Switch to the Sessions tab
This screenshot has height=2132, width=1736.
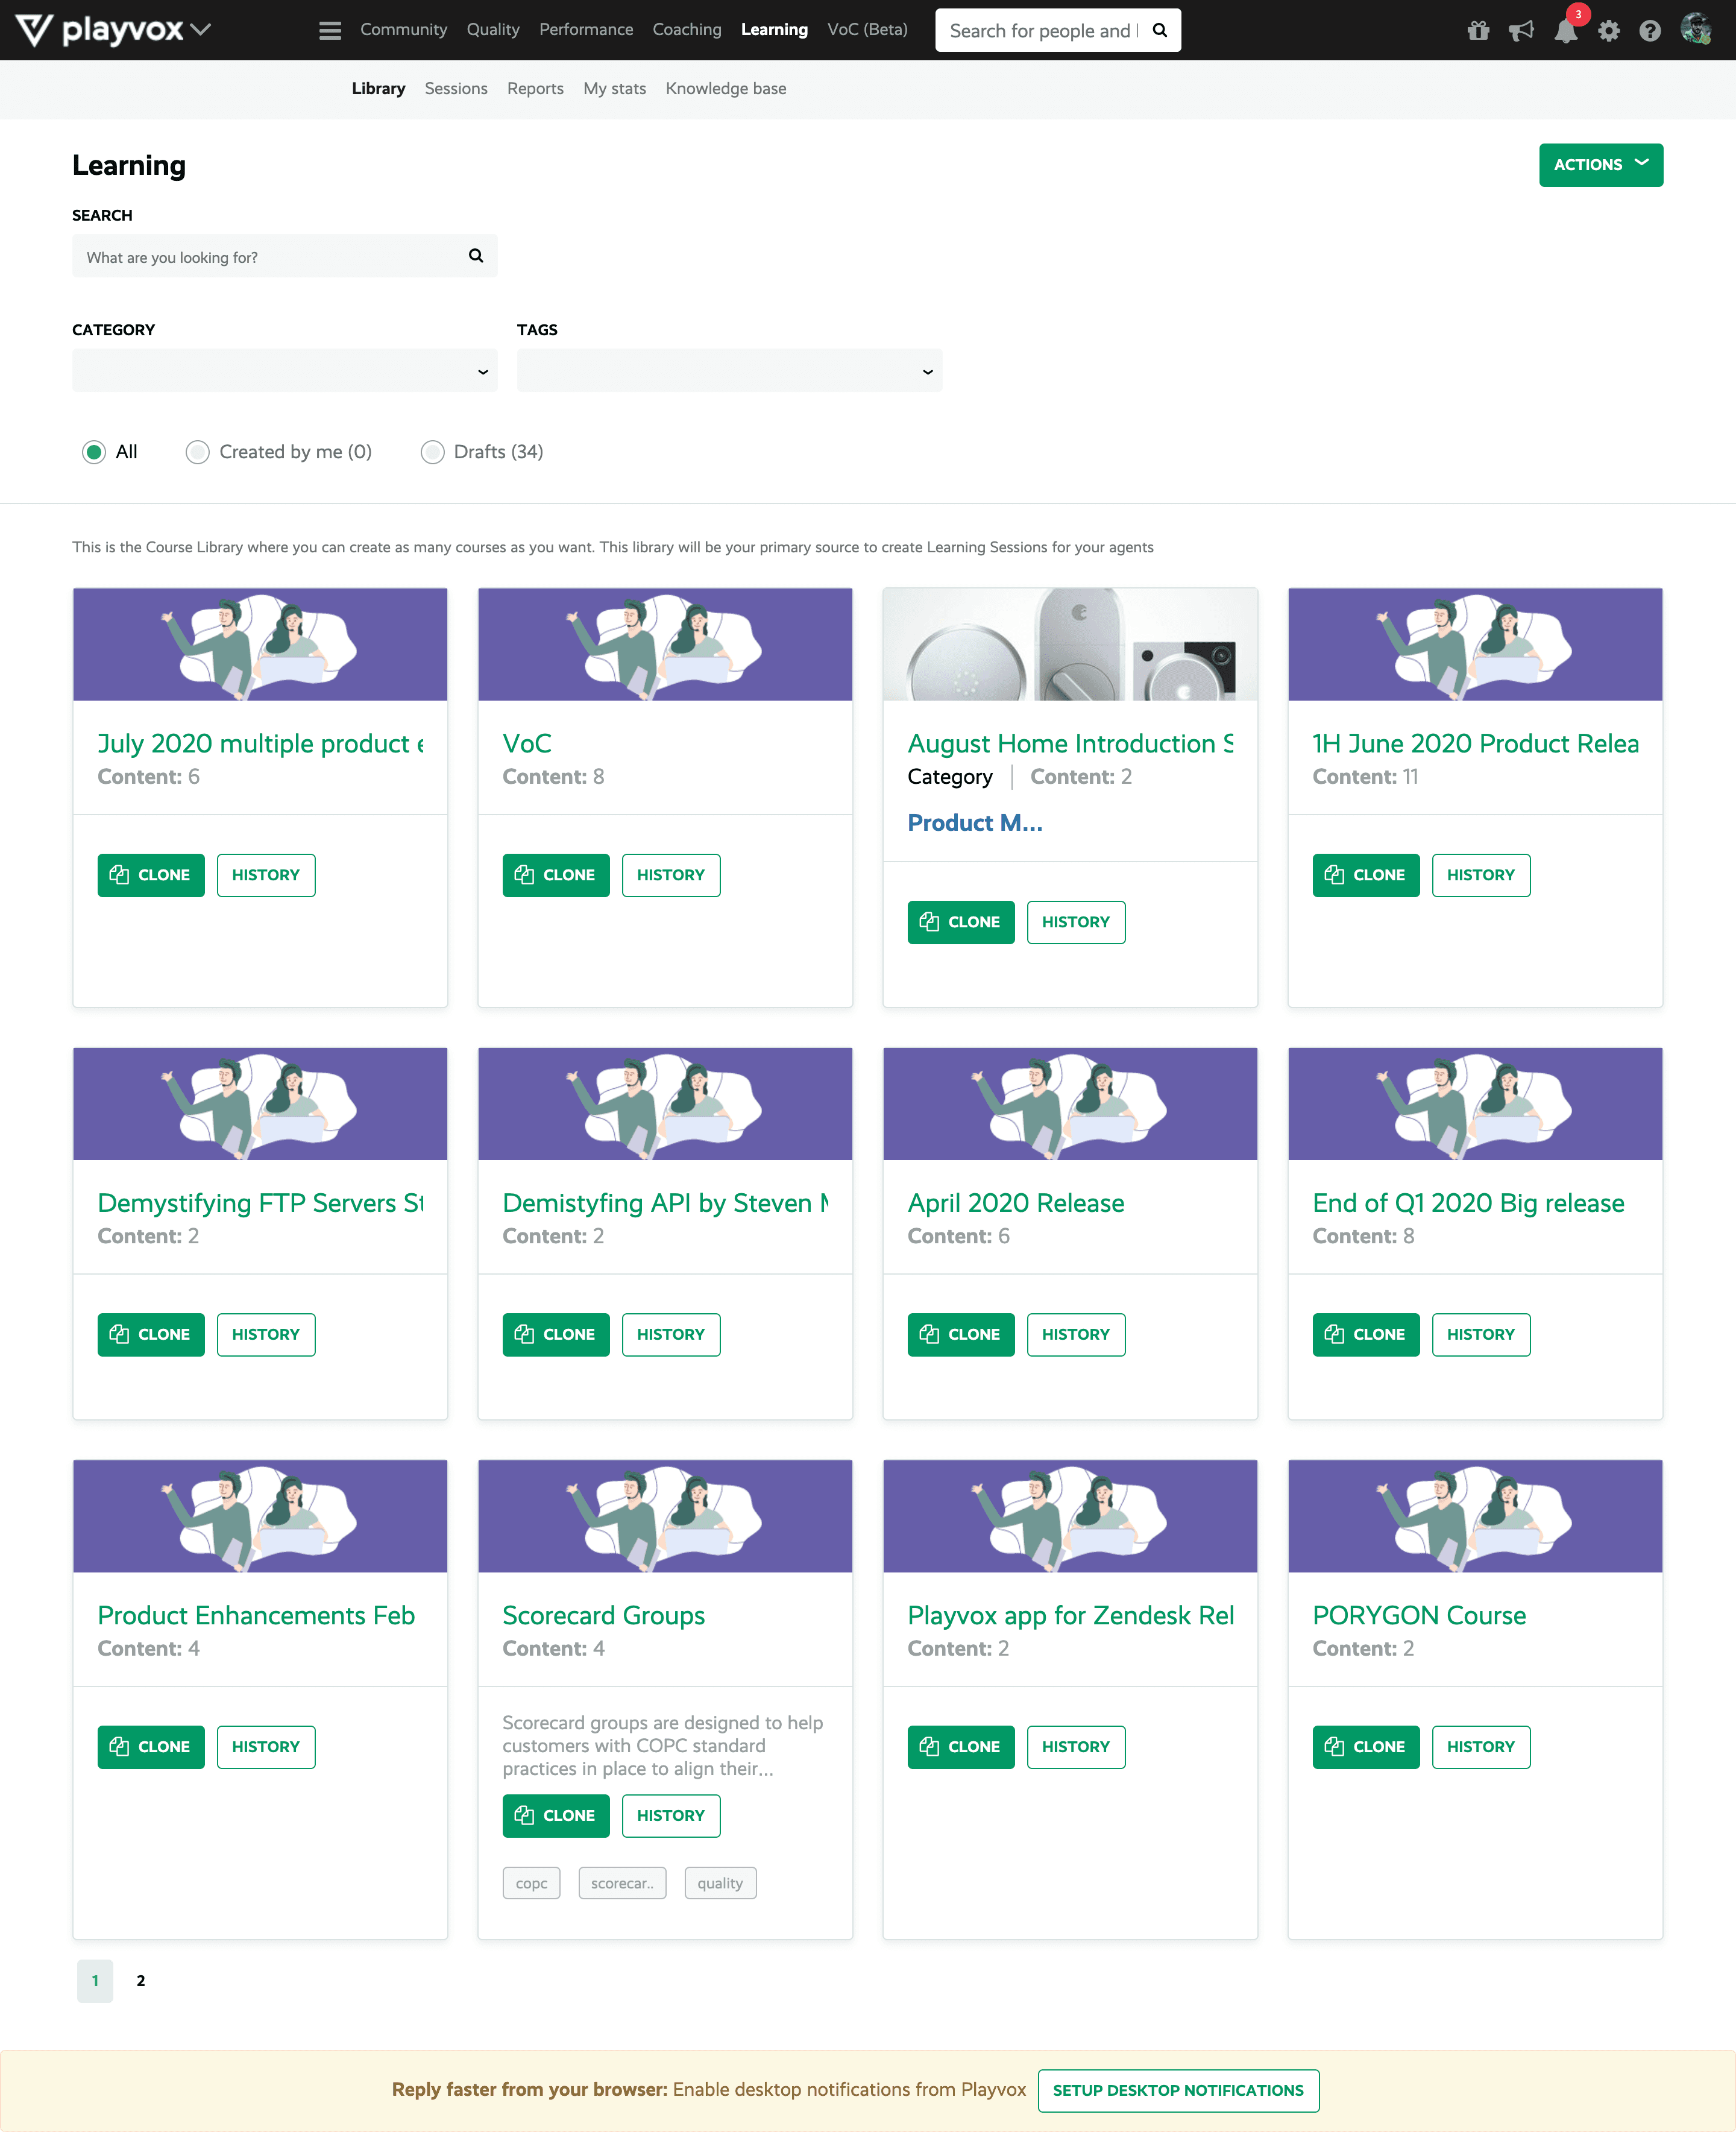point(456,88)
